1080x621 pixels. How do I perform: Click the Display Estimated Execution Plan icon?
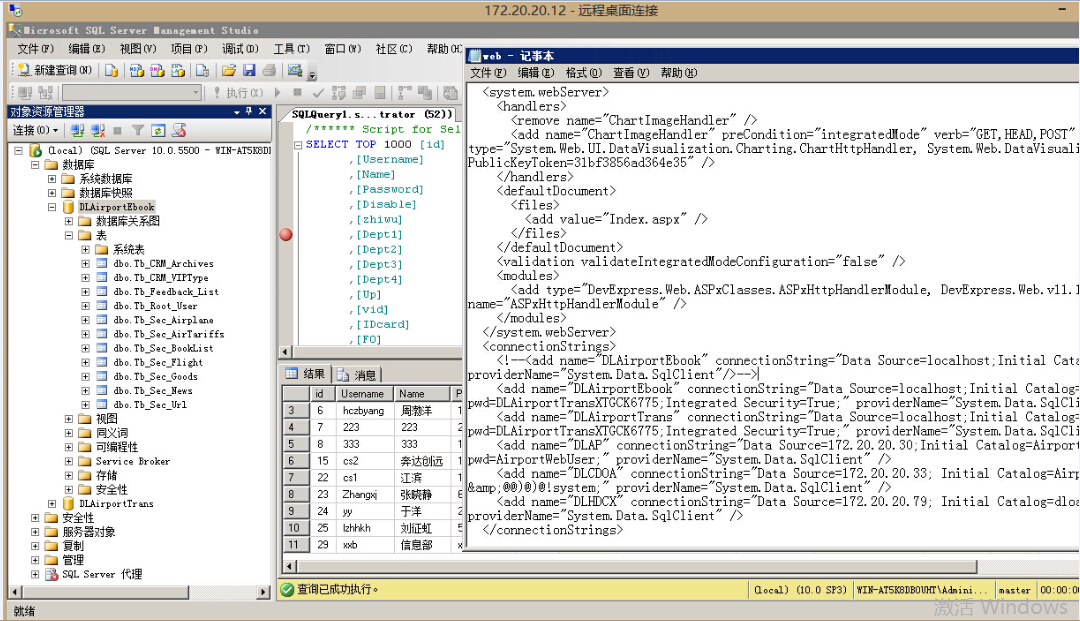click(338, 92)
